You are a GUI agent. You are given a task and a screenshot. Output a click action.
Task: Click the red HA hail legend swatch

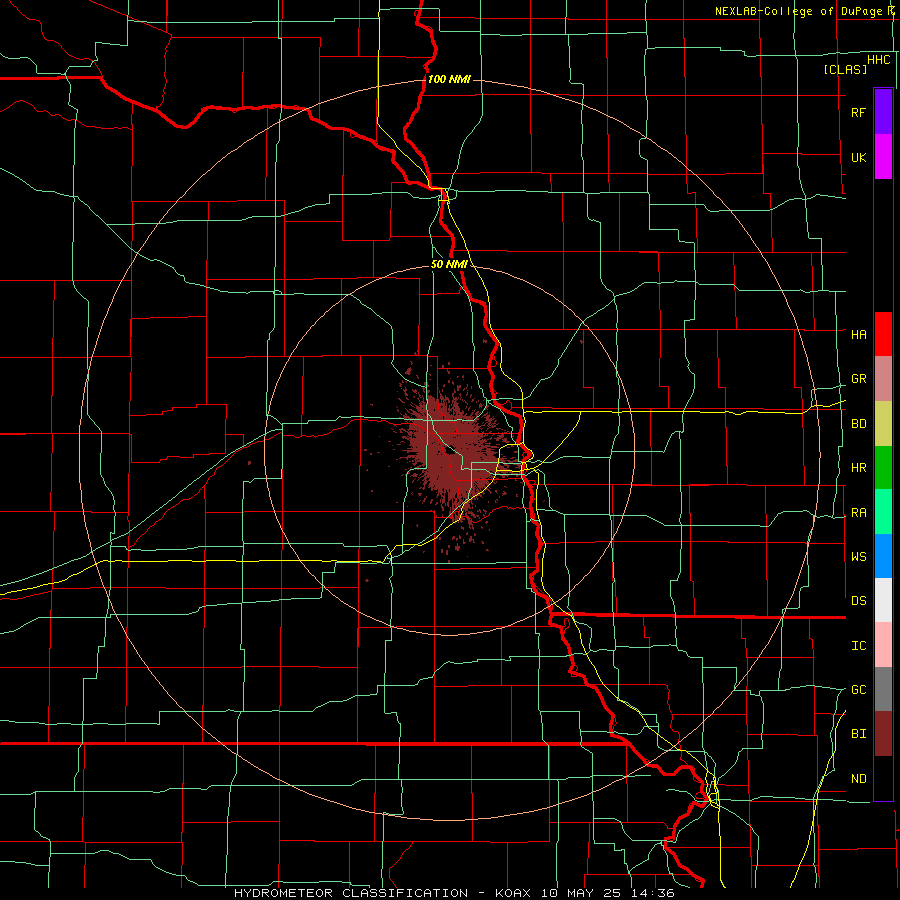[x=883, y=334]
